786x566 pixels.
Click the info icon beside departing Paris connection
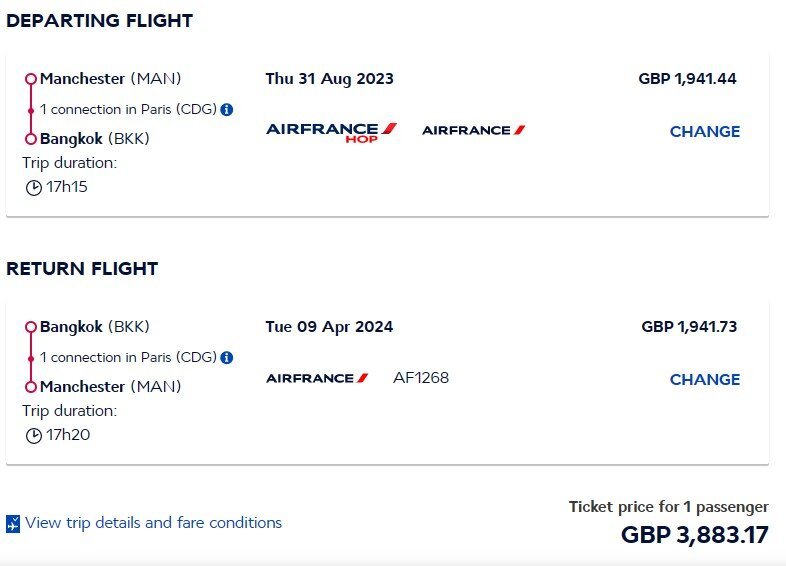tap(227, 109)
